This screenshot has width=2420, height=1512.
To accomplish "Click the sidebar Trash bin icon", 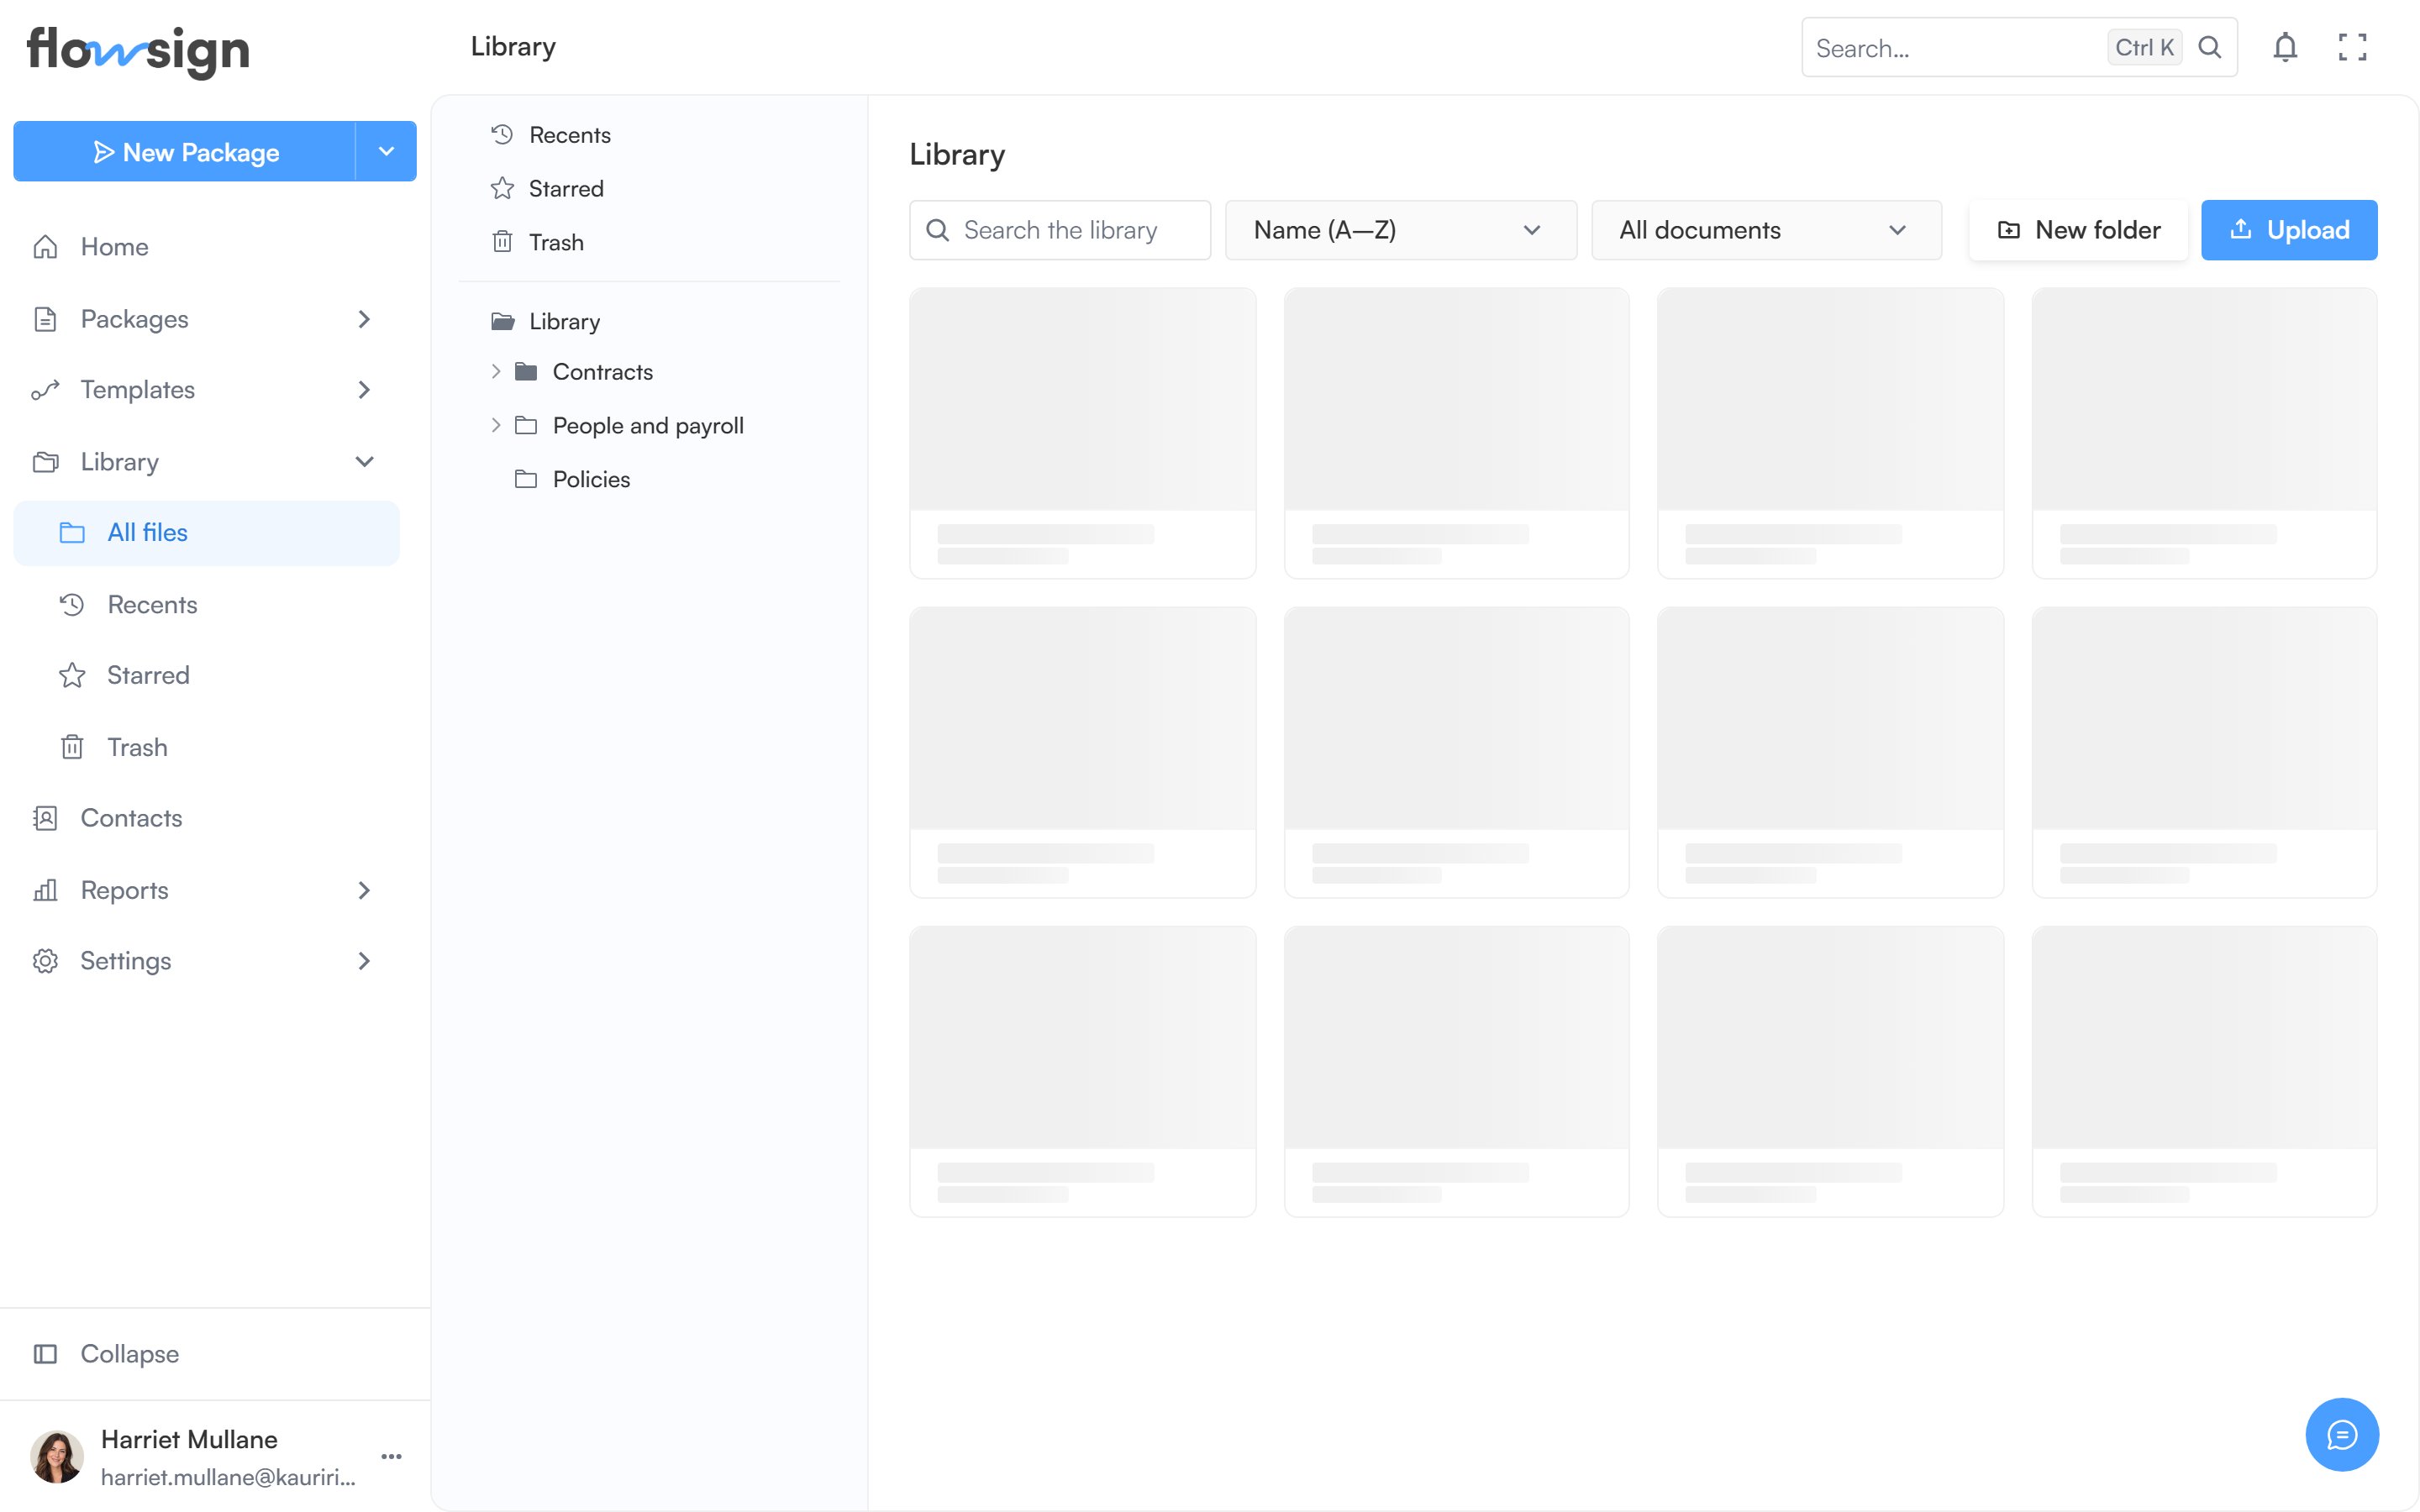I will pos(72,747).
